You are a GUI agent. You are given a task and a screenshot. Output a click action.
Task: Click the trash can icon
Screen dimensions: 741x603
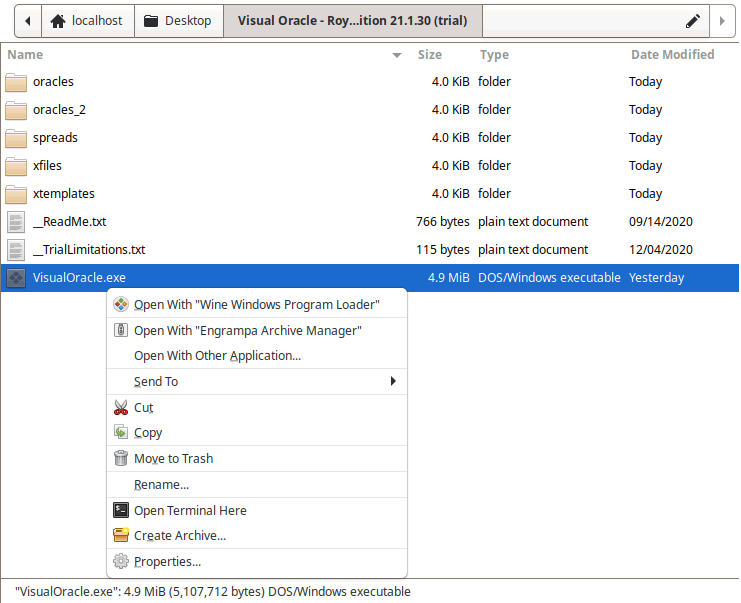[121, 458]
